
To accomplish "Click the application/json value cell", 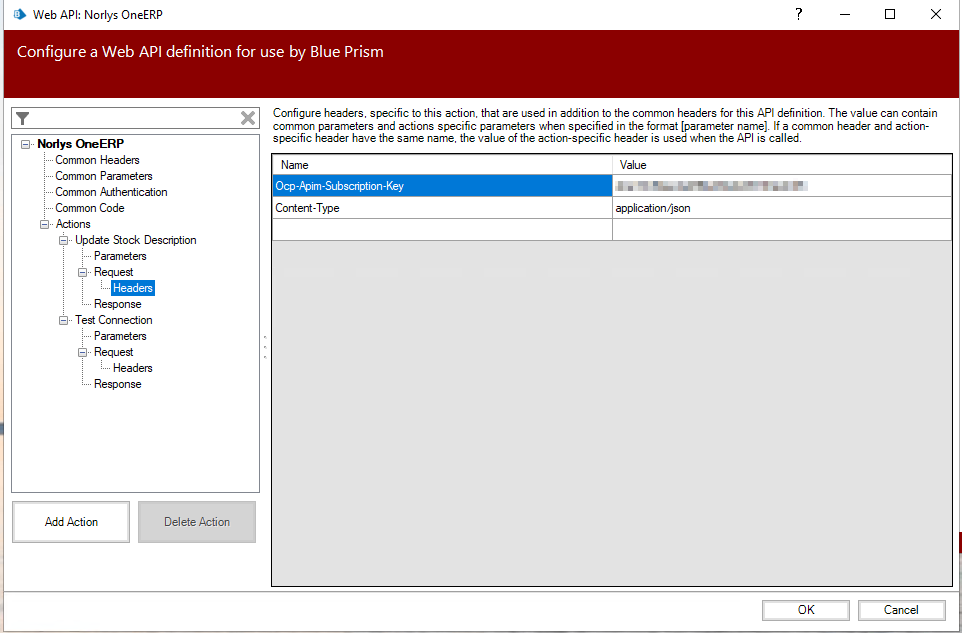I will (x=780, y=208).
